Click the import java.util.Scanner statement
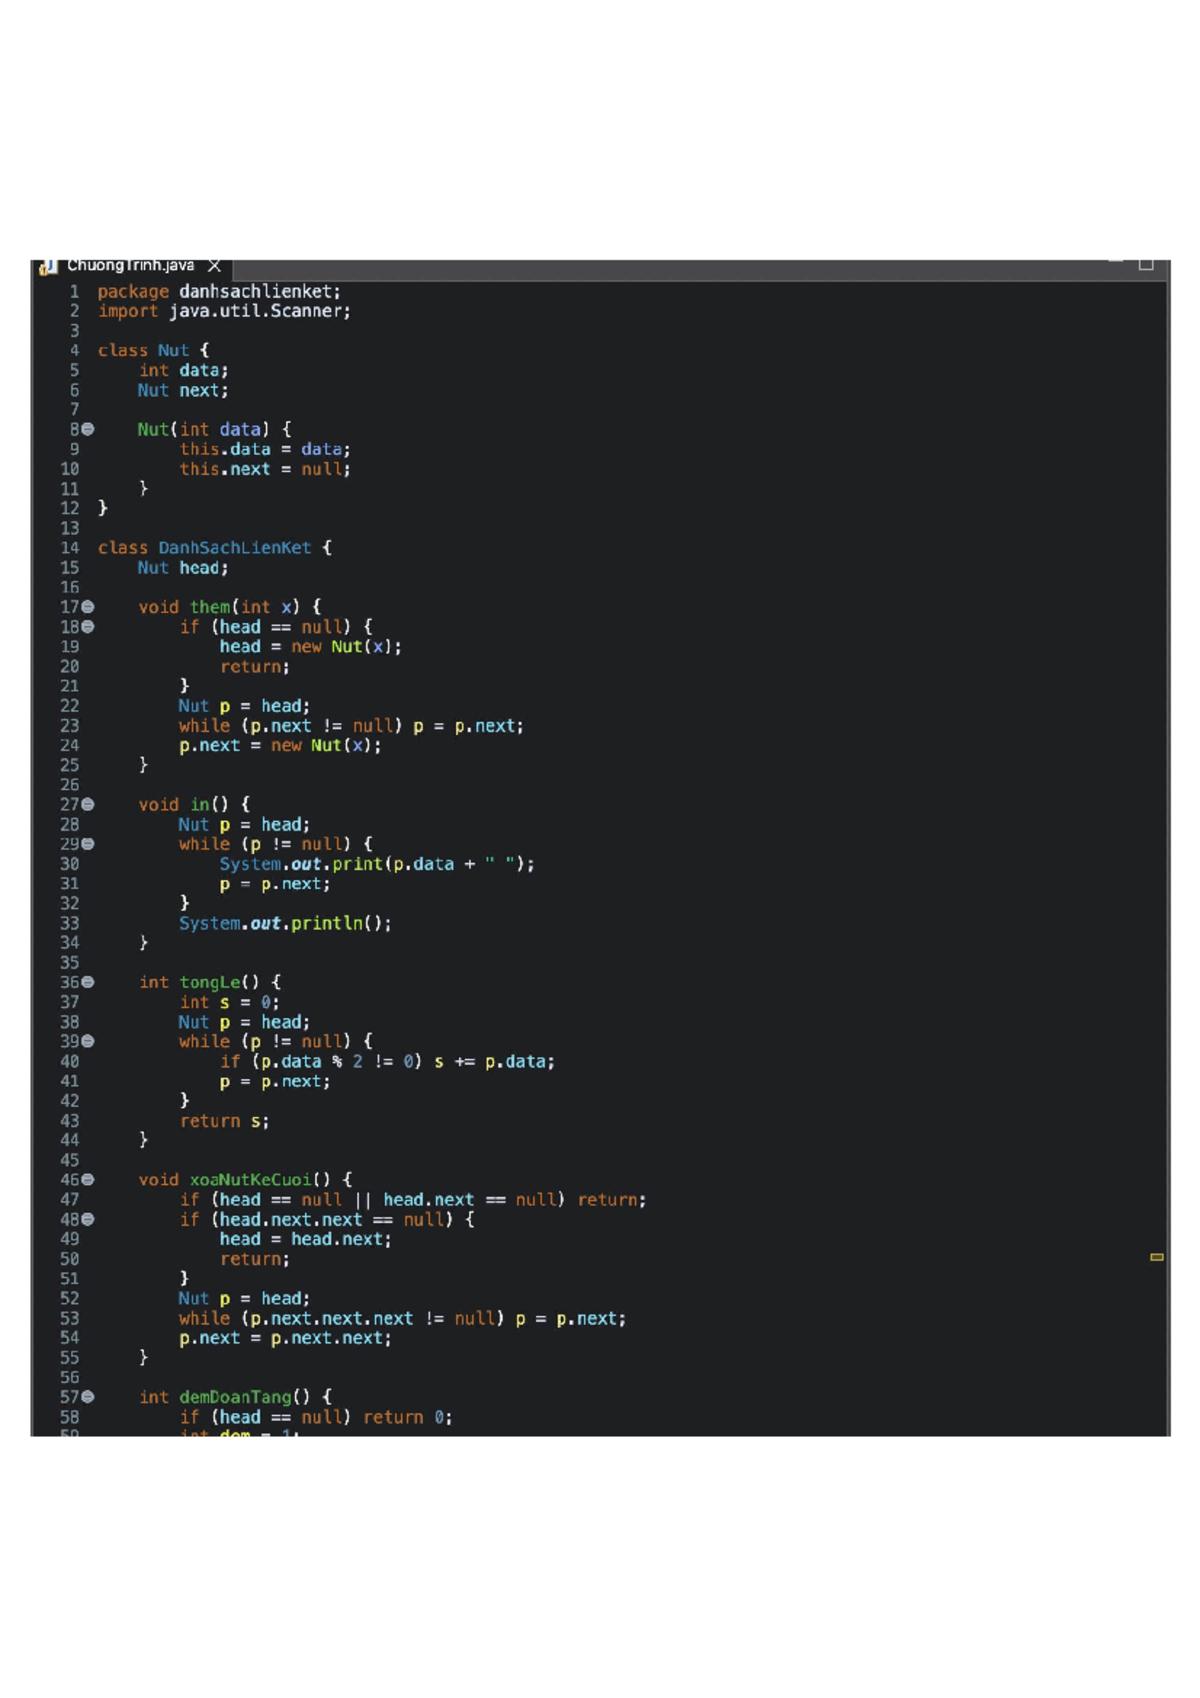This screenshot has width=1200, height=1698. tap(224, 311)
